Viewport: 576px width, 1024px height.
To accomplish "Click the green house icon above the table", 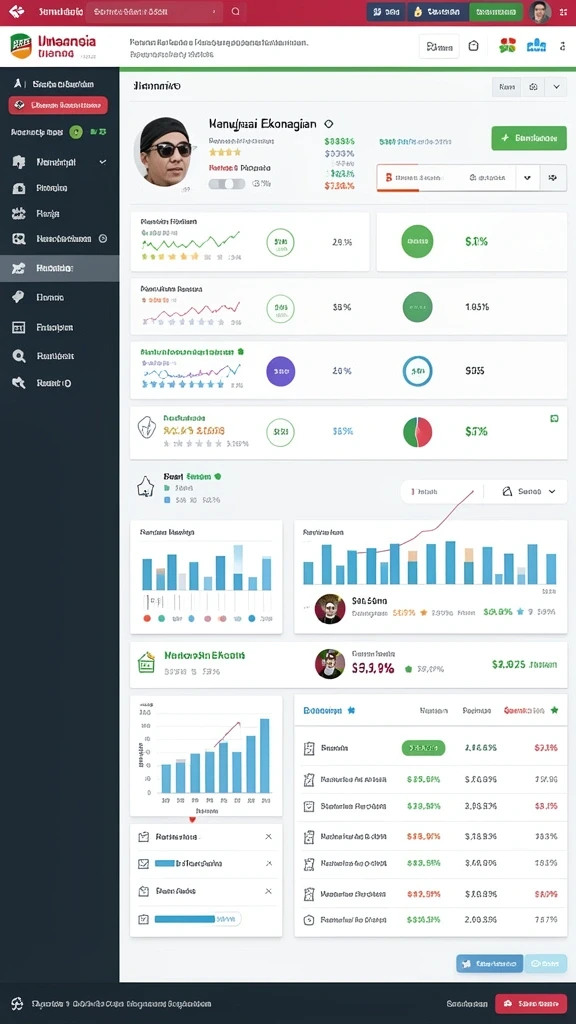I will click(146, 663).
